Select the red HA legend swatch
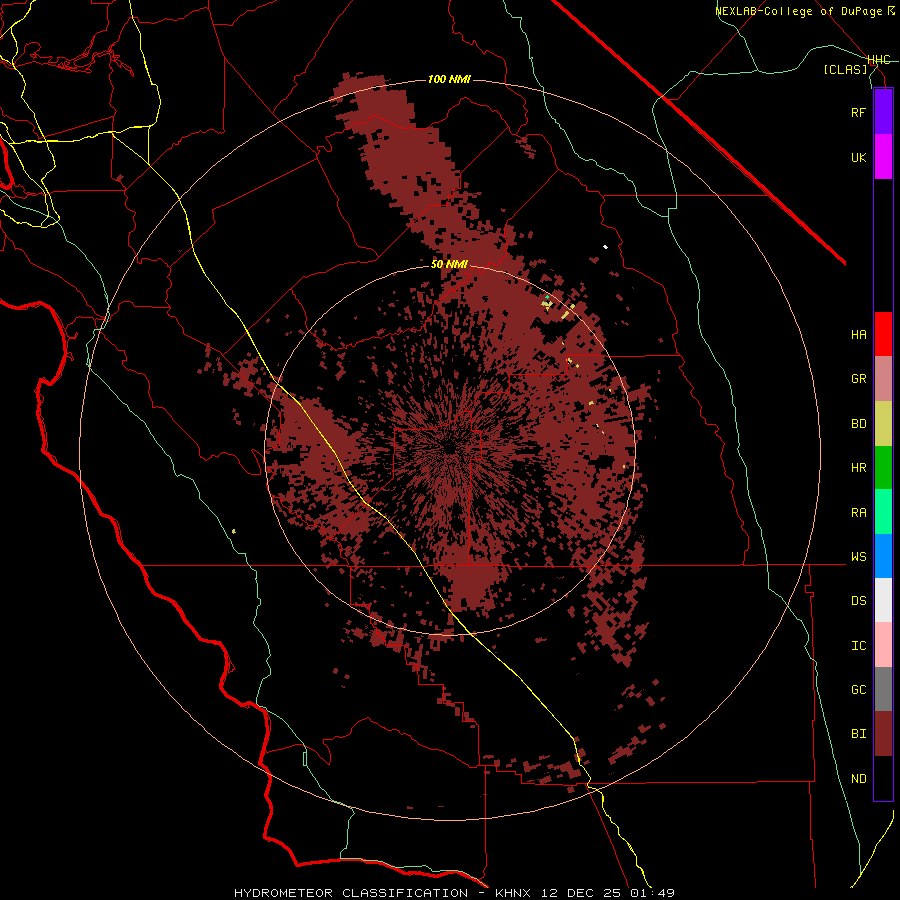Screen dimensions: 900x900 (x=883, y=334)
